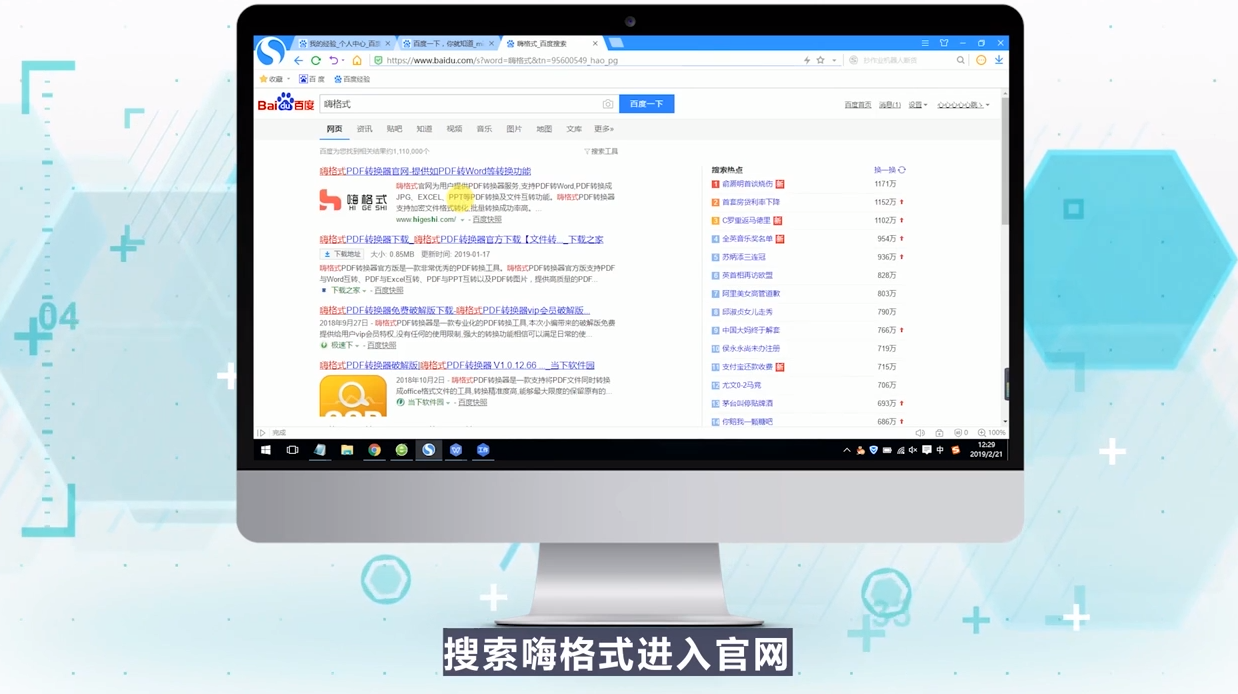Click hot search item 首套房贷利率下降
The height and width of the screenshot is (694, 1238).
pyautogui.click(x=750, y=203)
